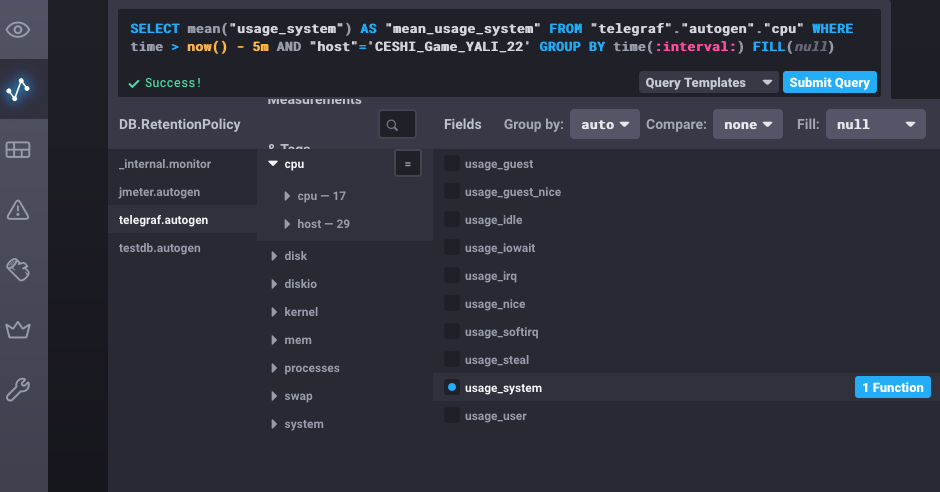
Task: Toggle the usage_nice field checkbox
Action: (x=451, y=303)
